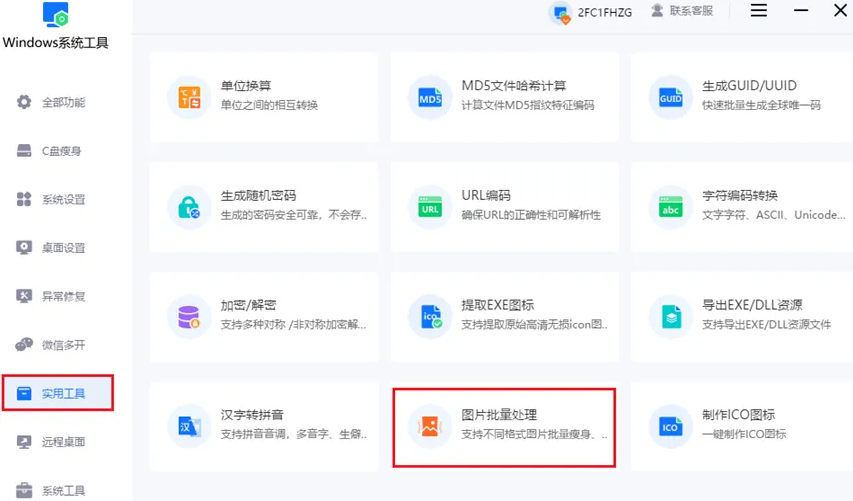Click the green abc encoding icon
This screenshot has height=501, width=853.
coord(670,208)
